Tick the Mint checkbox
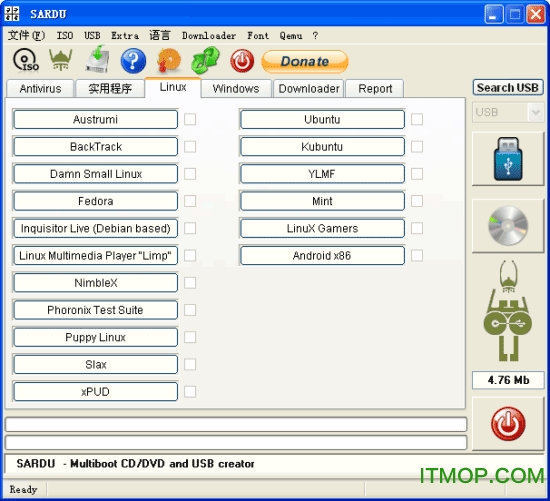The width and height of the screenshot is (550, 501). pos(417,201)
